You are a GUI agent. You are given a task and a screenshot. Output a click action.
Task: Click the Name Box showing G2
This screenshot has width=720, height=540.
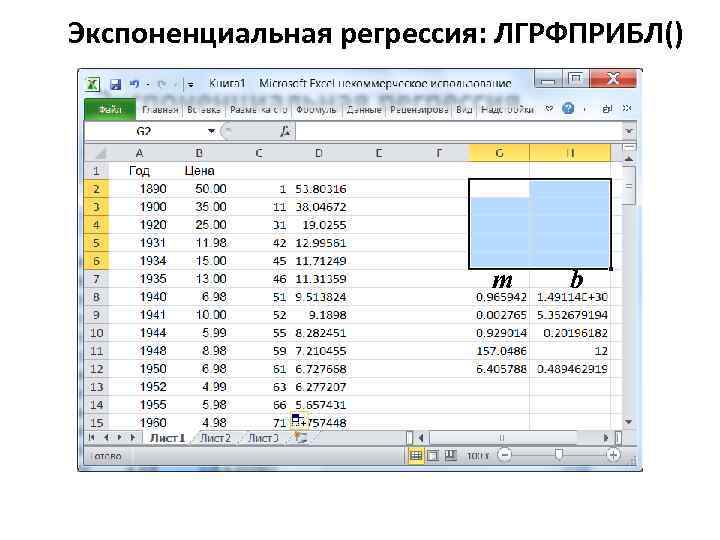(145, 131)
